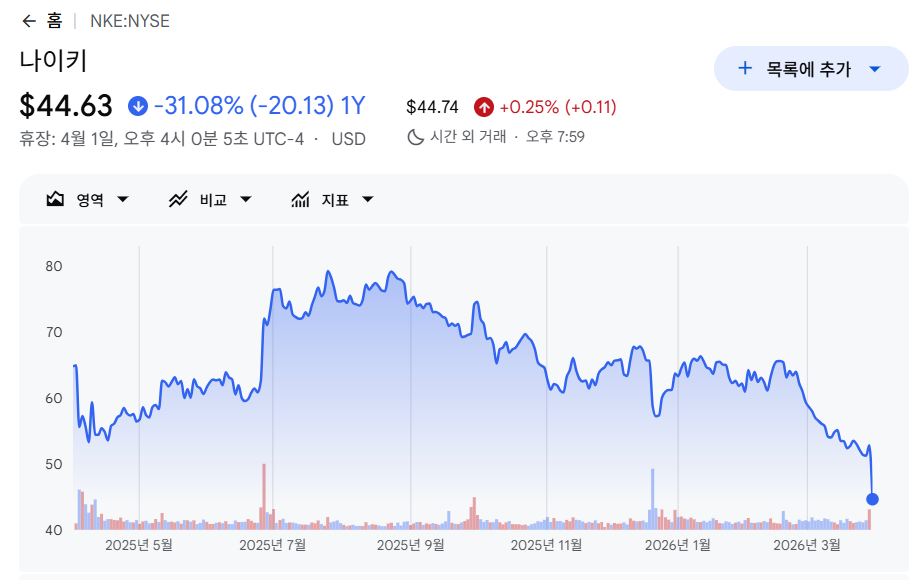919x580 pixels.
Task: Click the plus icon on 목록에 추가
Action: (744, 68)
